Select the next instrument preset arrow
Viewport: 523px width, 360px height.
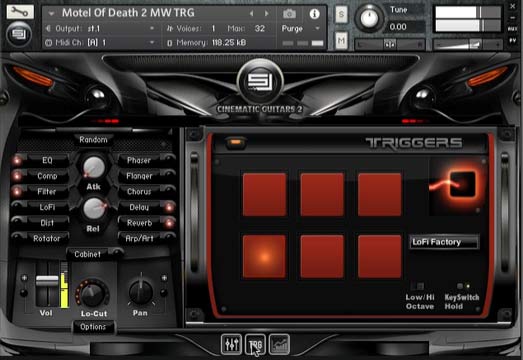pyautogui.click(x=267, y=13)
